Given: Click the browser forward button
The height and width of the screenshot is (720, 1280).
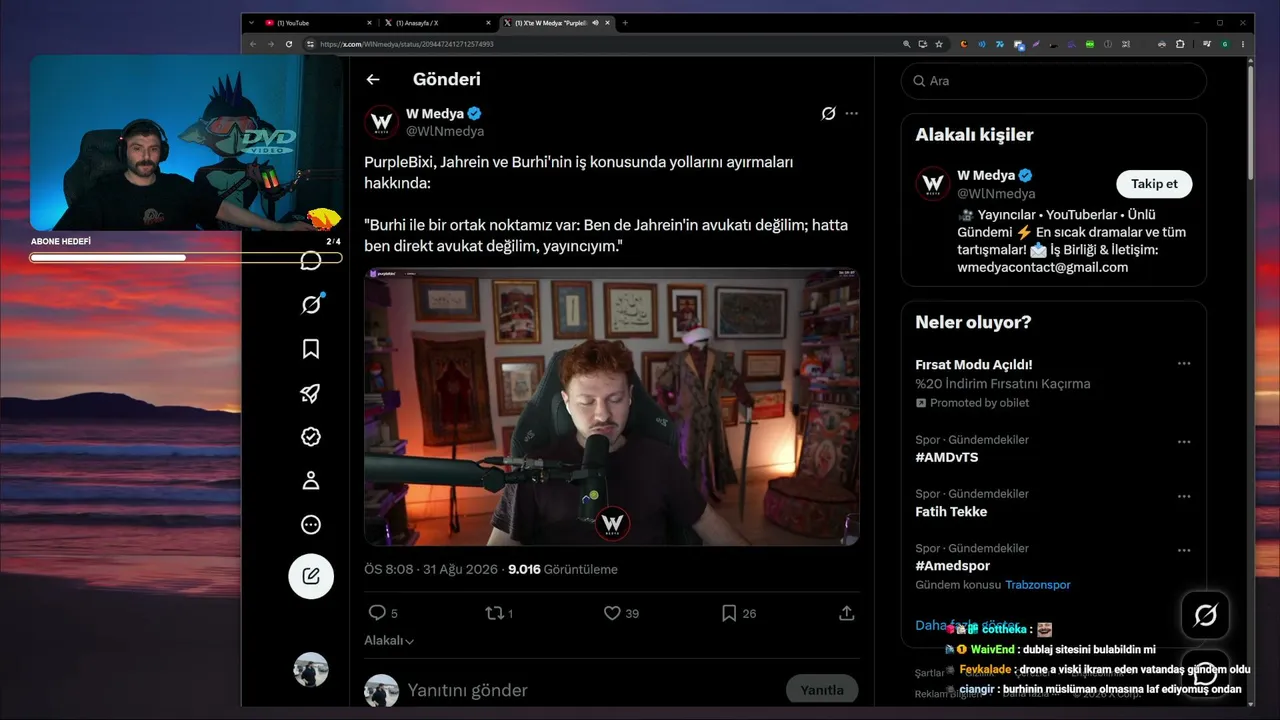Looking at the screenshot, I should tap(270, 44).
